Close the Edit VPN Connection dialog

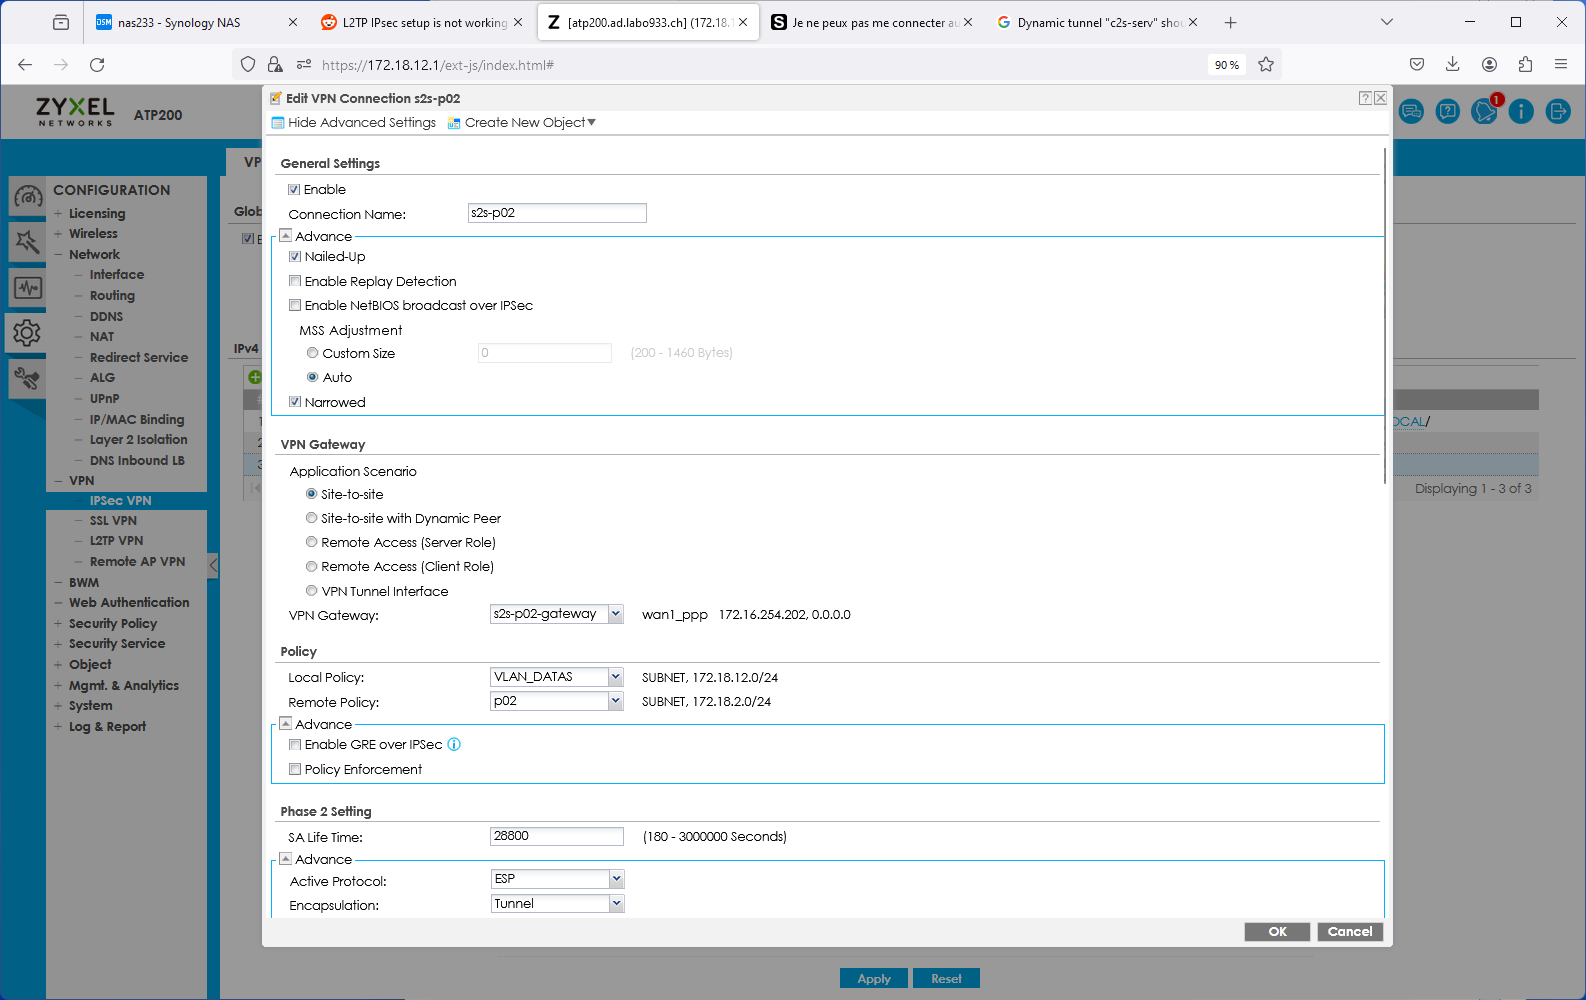(x=1380, y=98)
